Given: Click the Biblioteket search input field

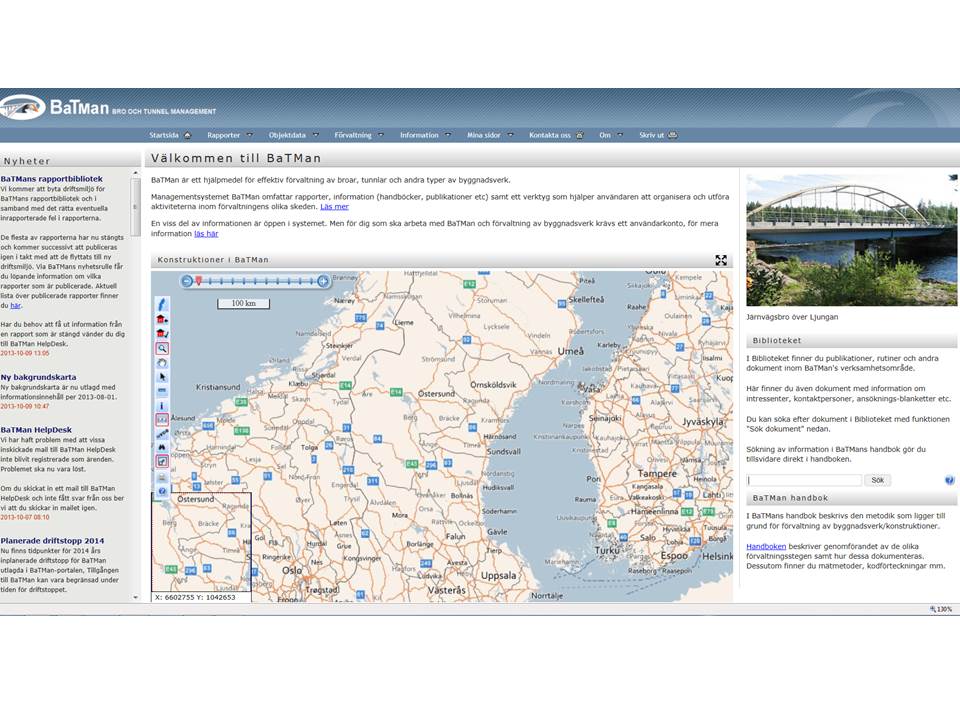Looking at the screenshot, I should click(x=804, y=480).
